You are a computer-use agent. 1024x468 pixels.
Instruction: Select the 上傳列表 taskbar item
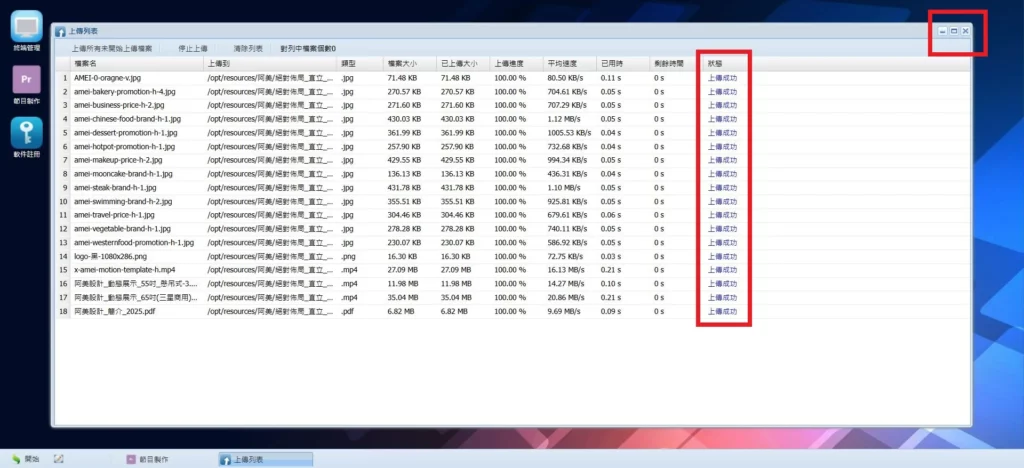pyautogui.click(x=265, y=459)
